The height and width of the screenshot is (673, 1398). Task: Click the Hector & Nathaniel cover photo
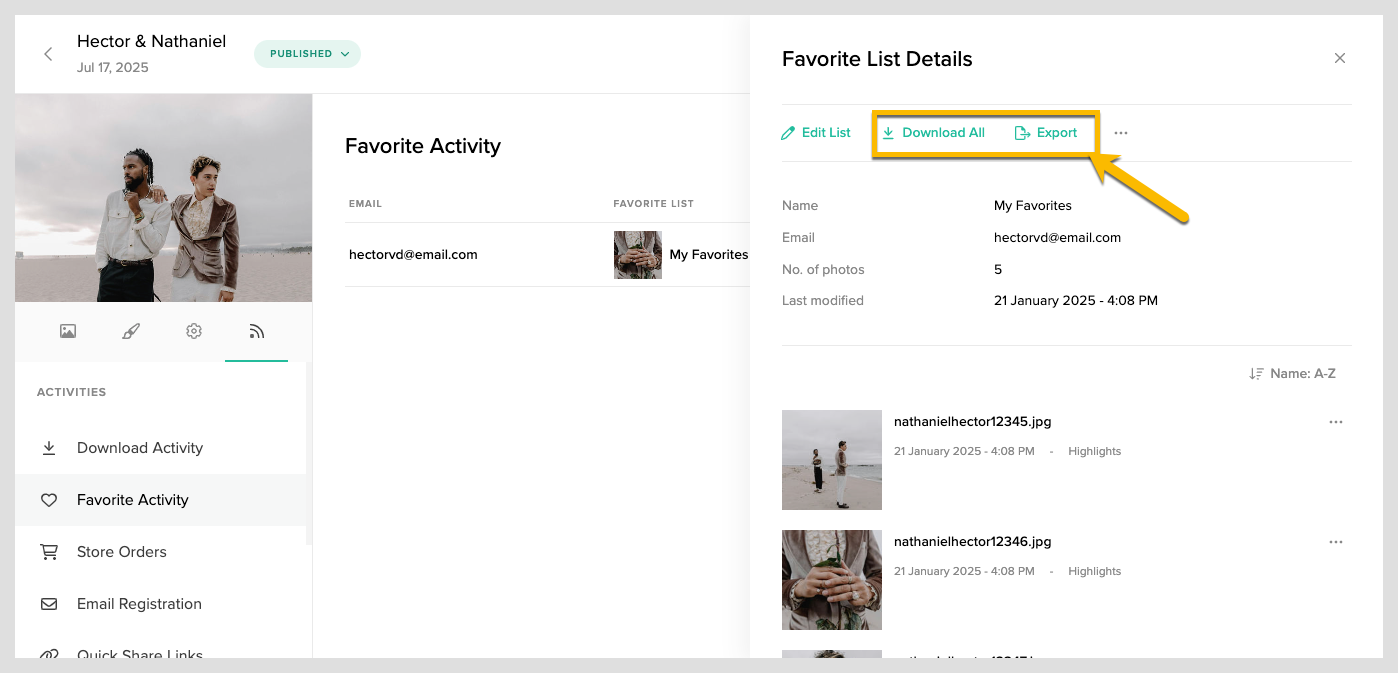coord(163,198)
